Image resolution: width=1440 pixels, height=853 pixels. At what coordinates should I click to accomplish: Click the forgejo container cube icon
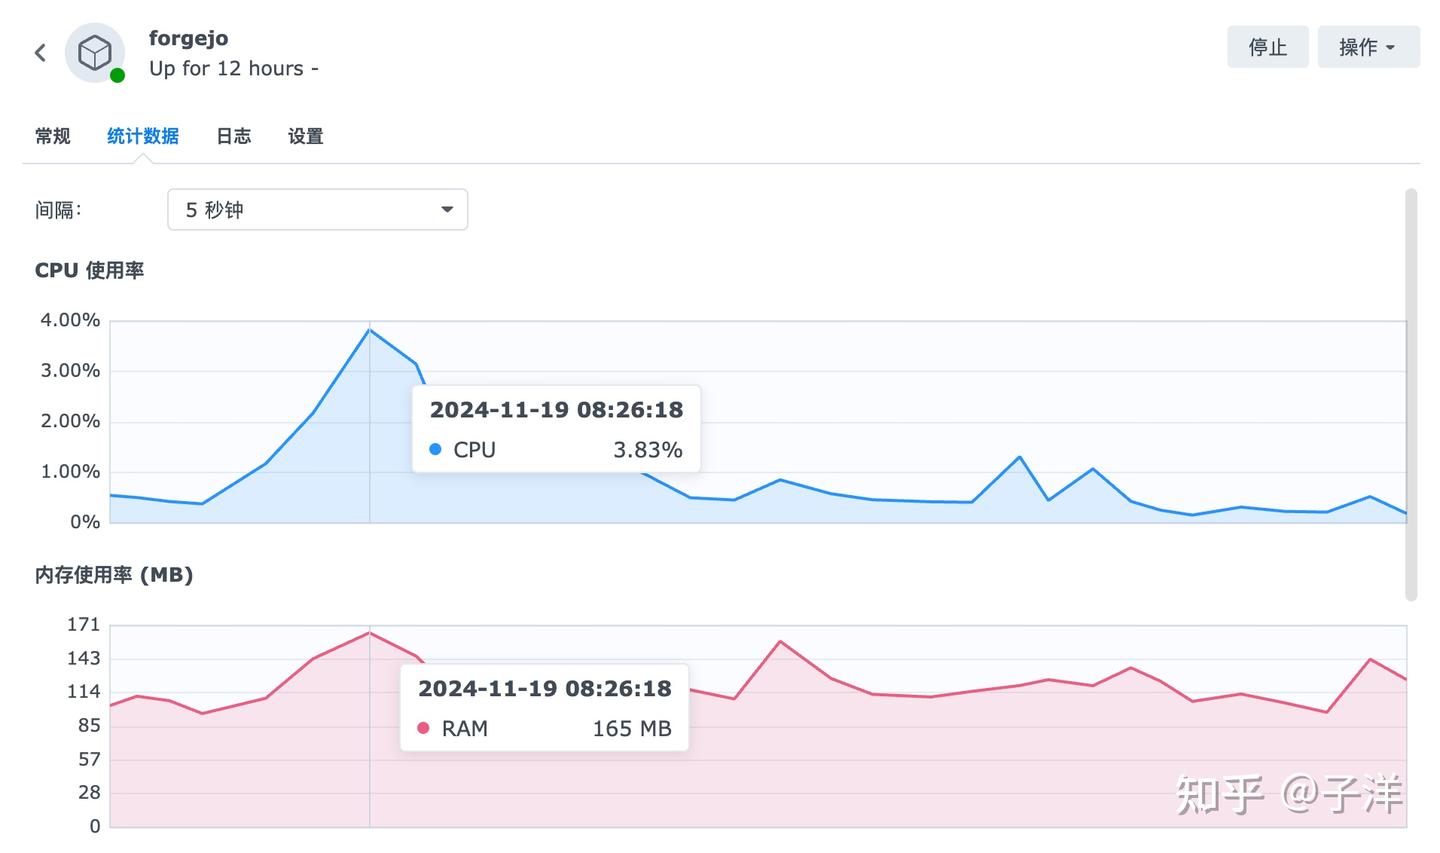click(95, 52)
